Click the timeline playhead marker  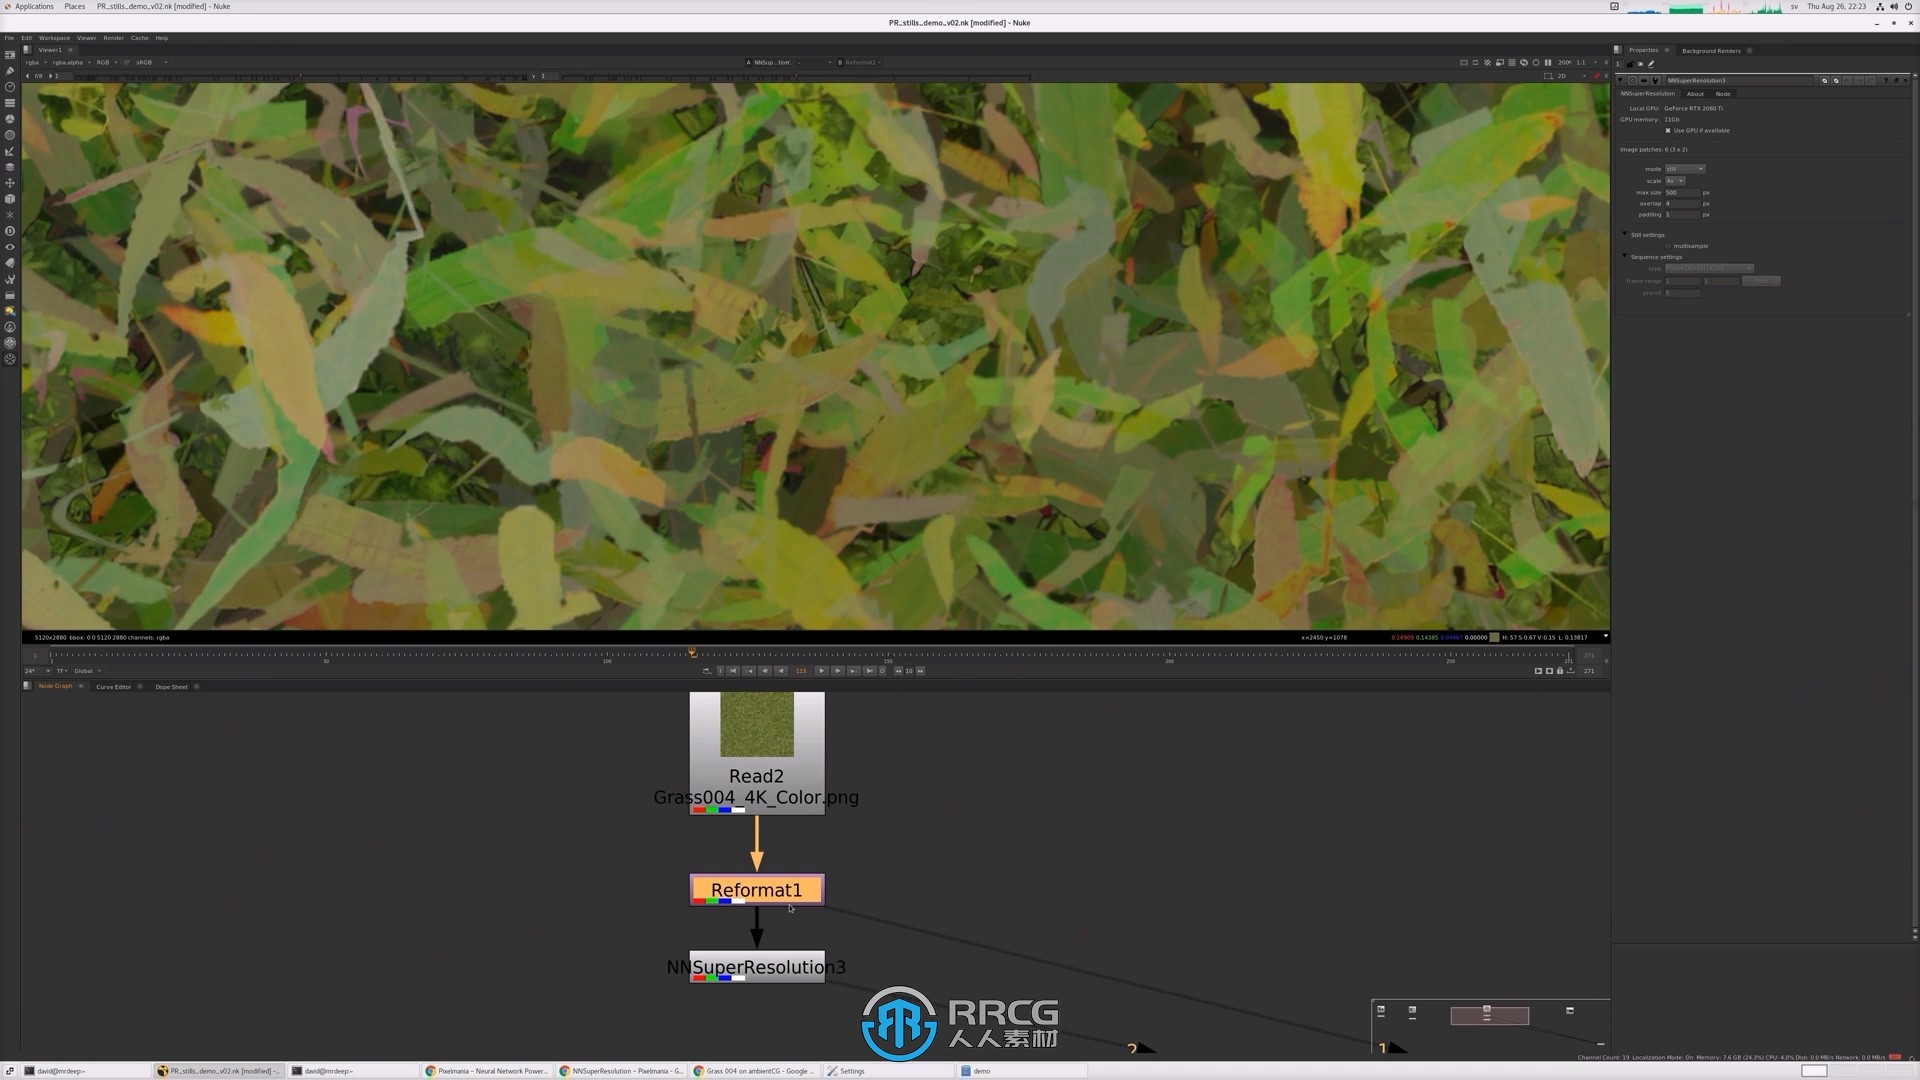(692, 653)
